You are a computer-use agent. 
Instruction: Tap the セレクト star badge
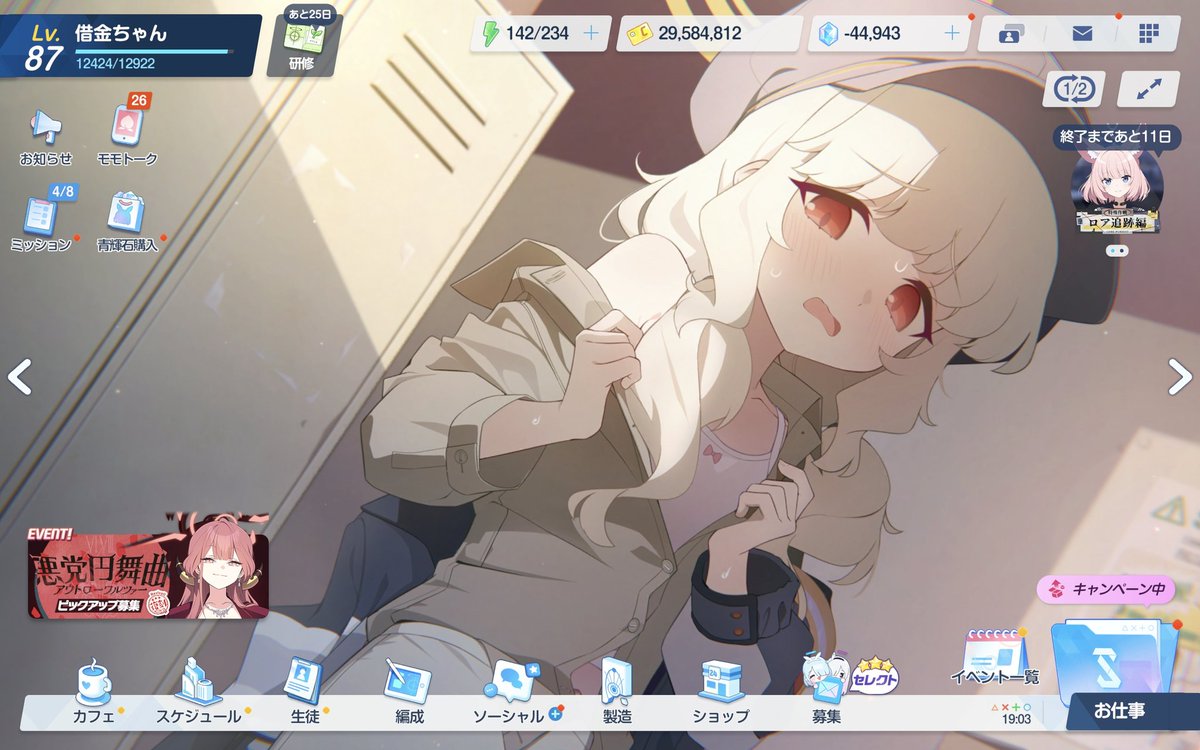[874, 676]
